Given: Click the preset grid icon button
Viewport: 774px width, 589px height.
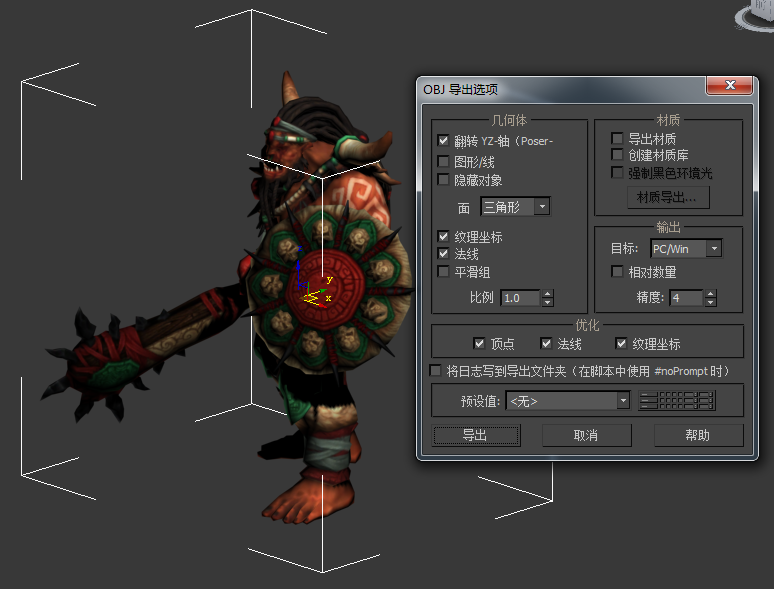Looking at the screenshot, I should click(677, 400).
